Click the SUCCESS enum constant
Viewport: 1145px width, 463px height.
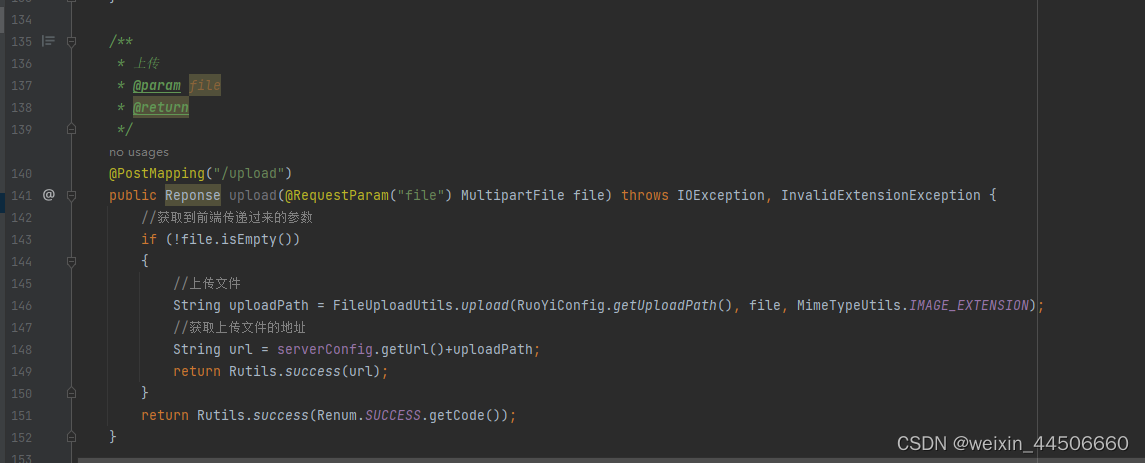393,416
